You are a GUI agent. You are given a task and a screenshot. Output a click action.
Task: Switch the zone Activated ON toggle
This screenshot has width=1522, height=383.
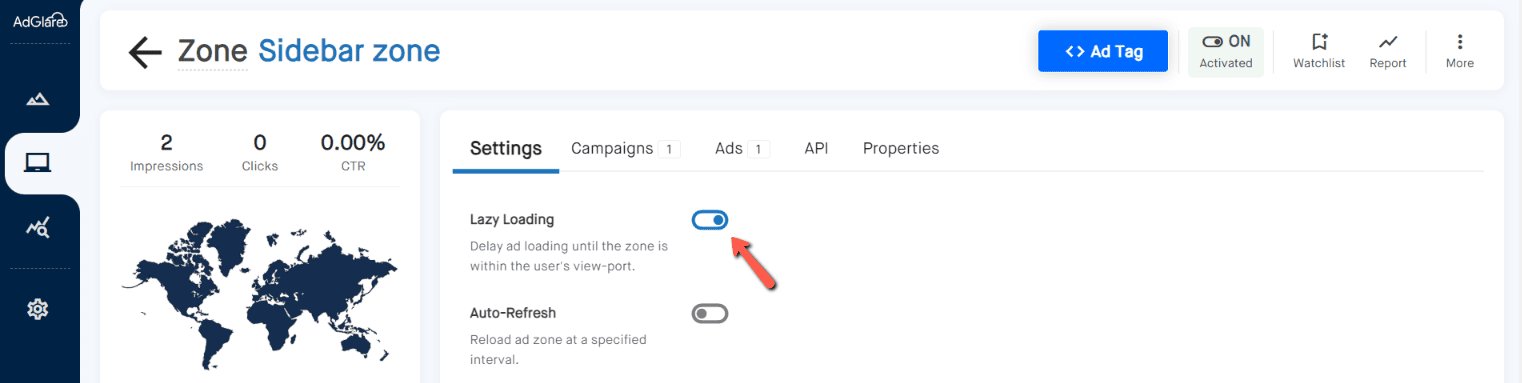(1226, 51)
